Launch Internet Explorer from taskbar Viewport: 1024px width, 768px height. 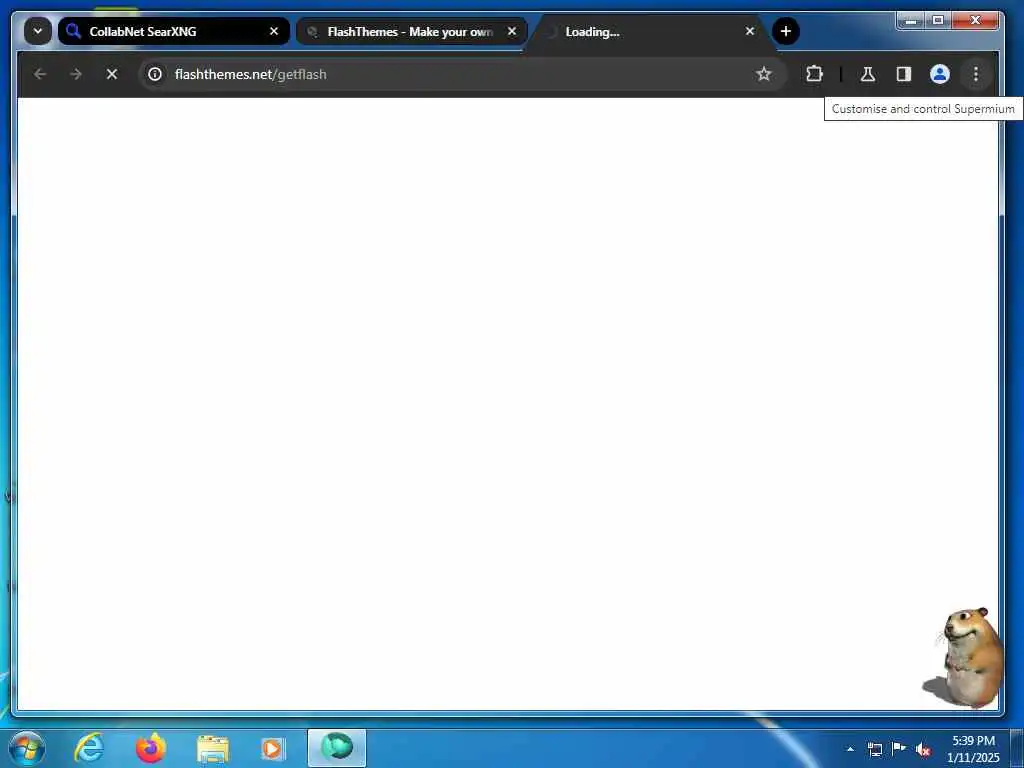click(x=89, y=748)
